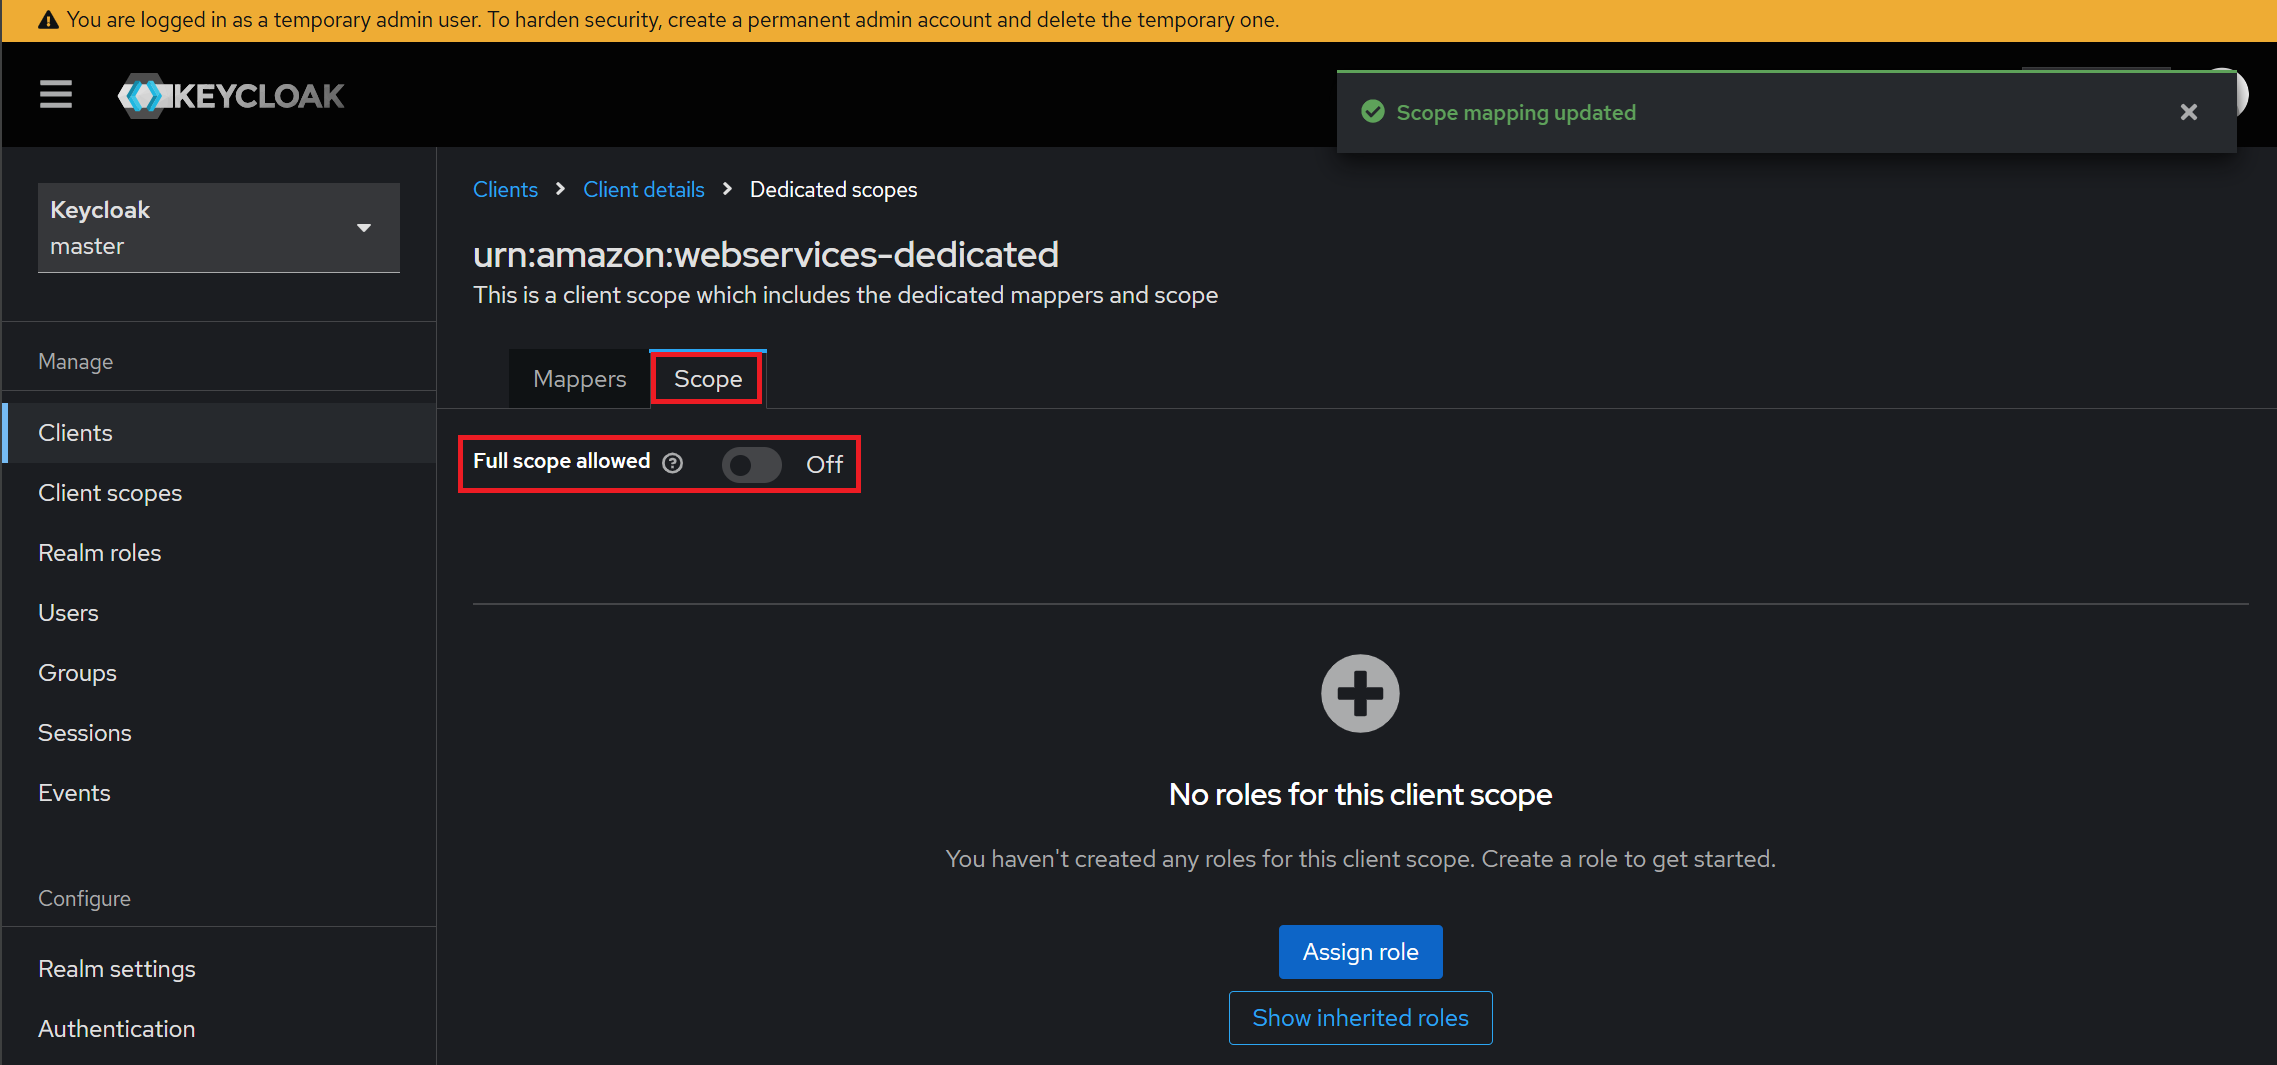
Task: Click the plus icon above No roles
Action: 1360,693
